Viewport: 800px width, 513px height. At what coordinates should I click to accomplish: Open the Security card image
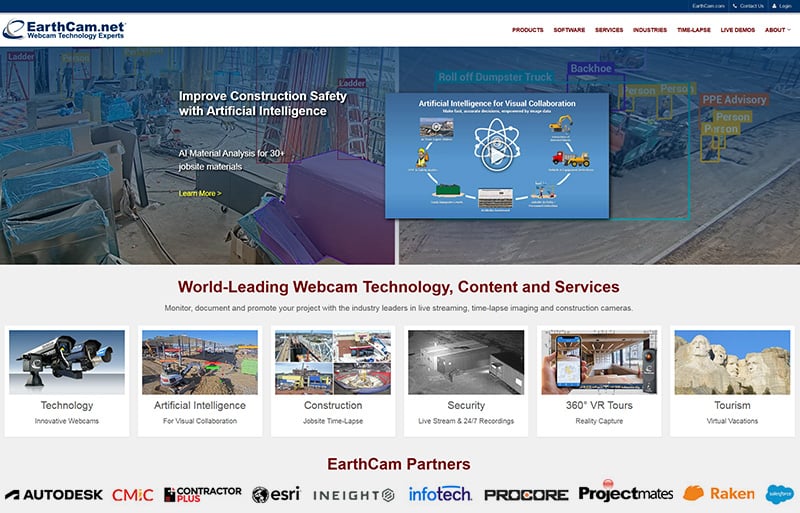(466, 362)
